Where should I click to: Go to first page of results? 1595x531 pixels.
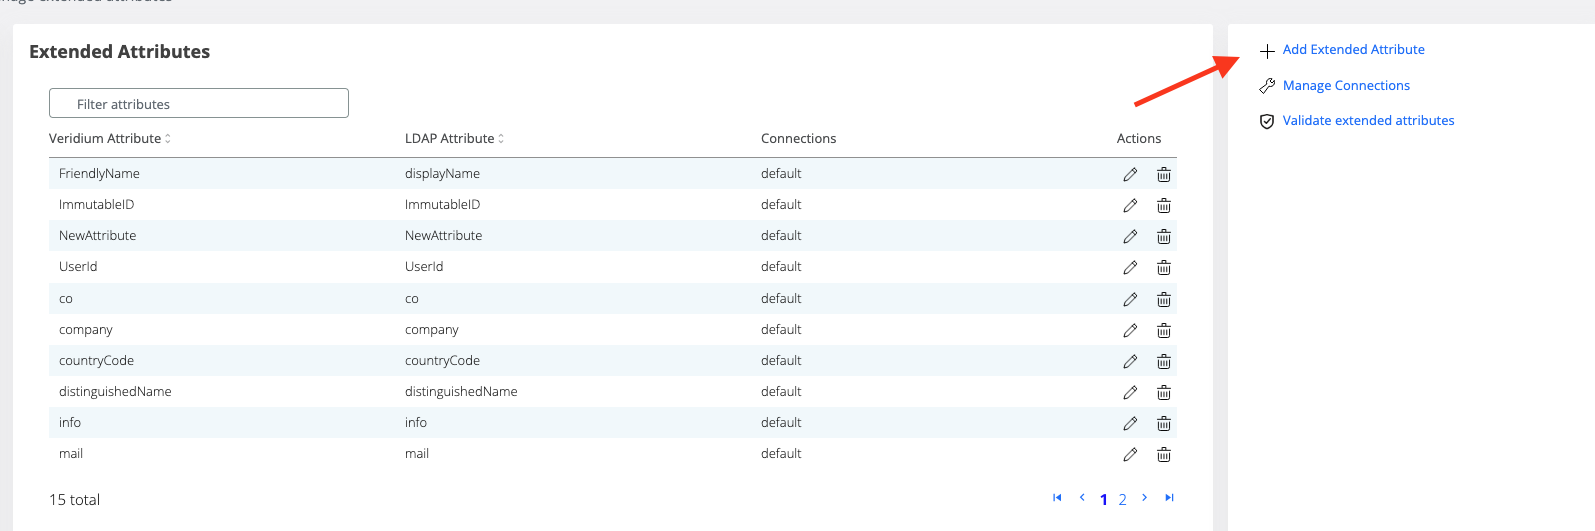[1057, 498]
